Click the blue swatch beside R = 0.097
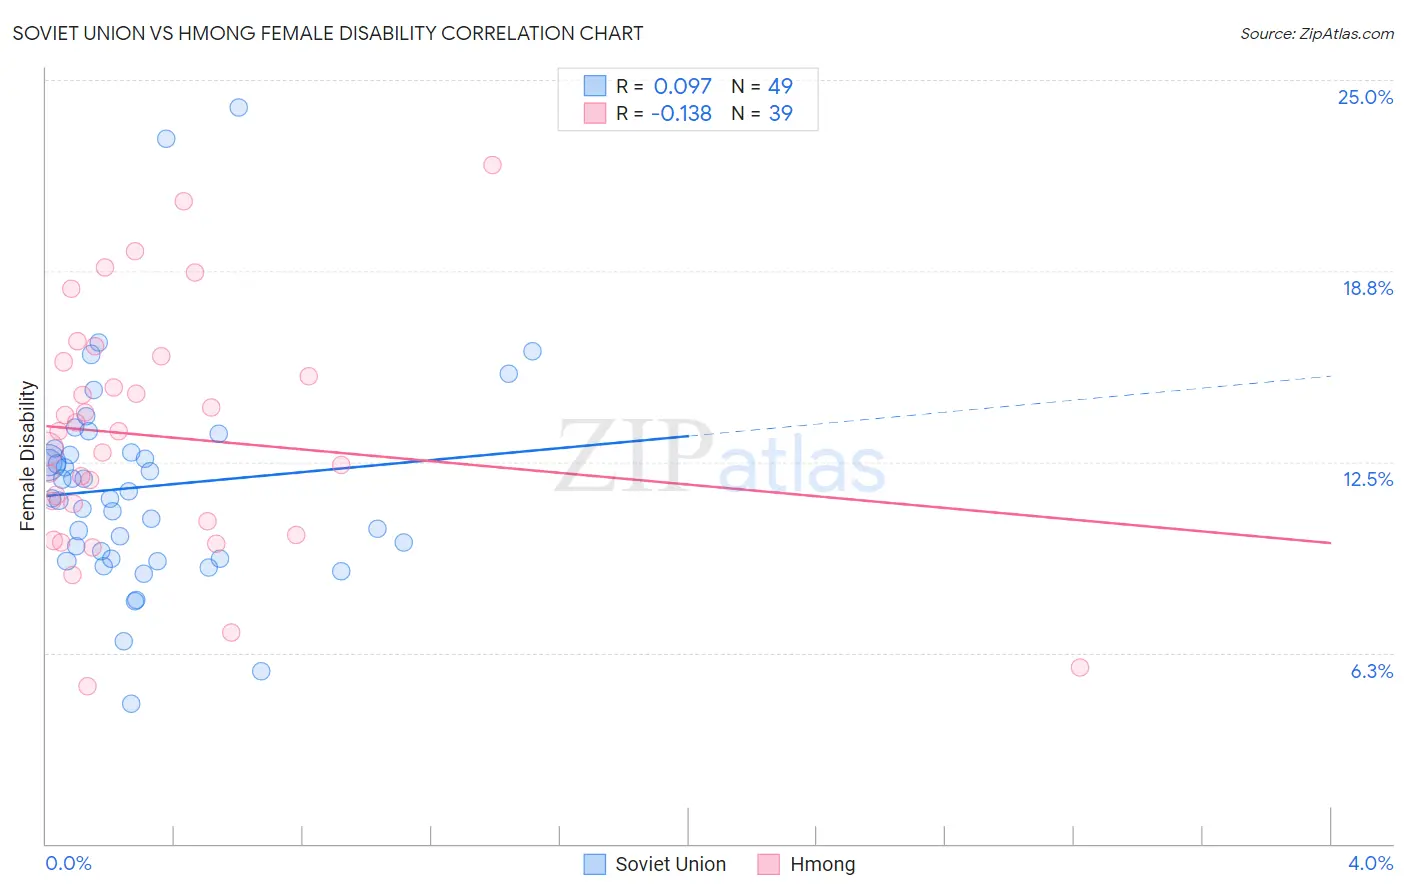This screenshot has height=892, width=1406. [595, 86]
